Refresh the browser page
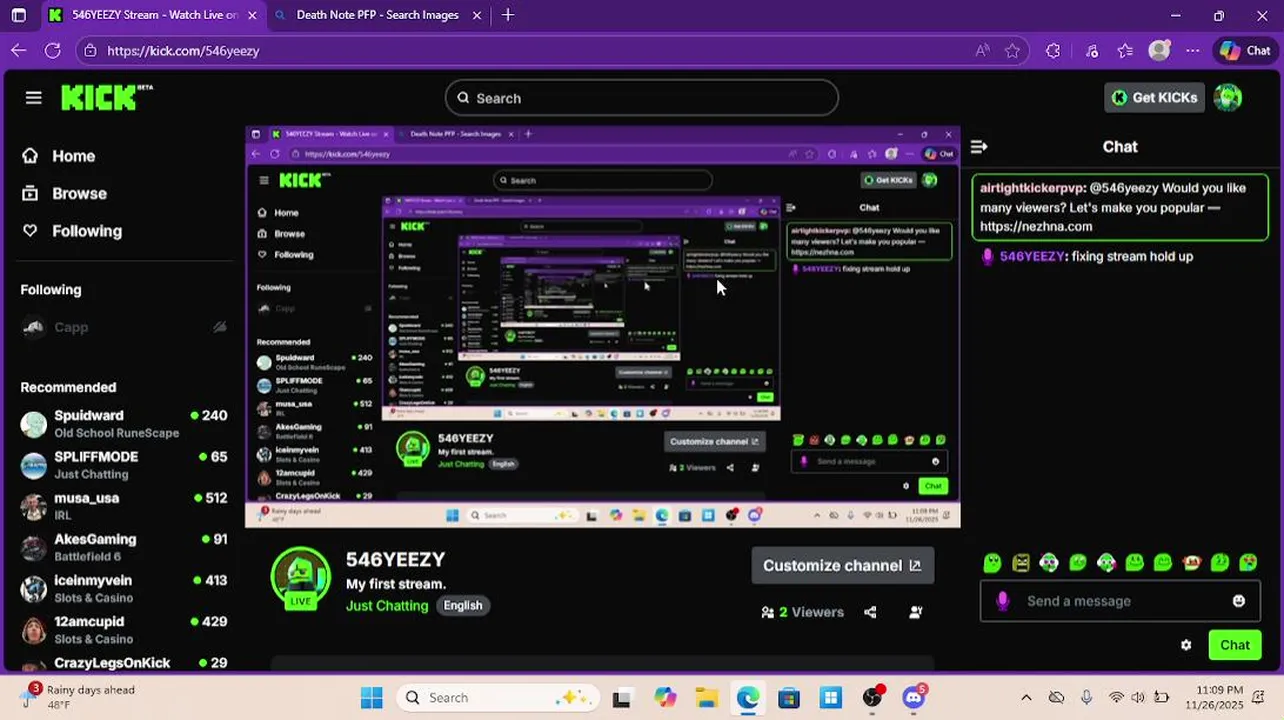Screen dimensions: 1284x720 (53, 50)
